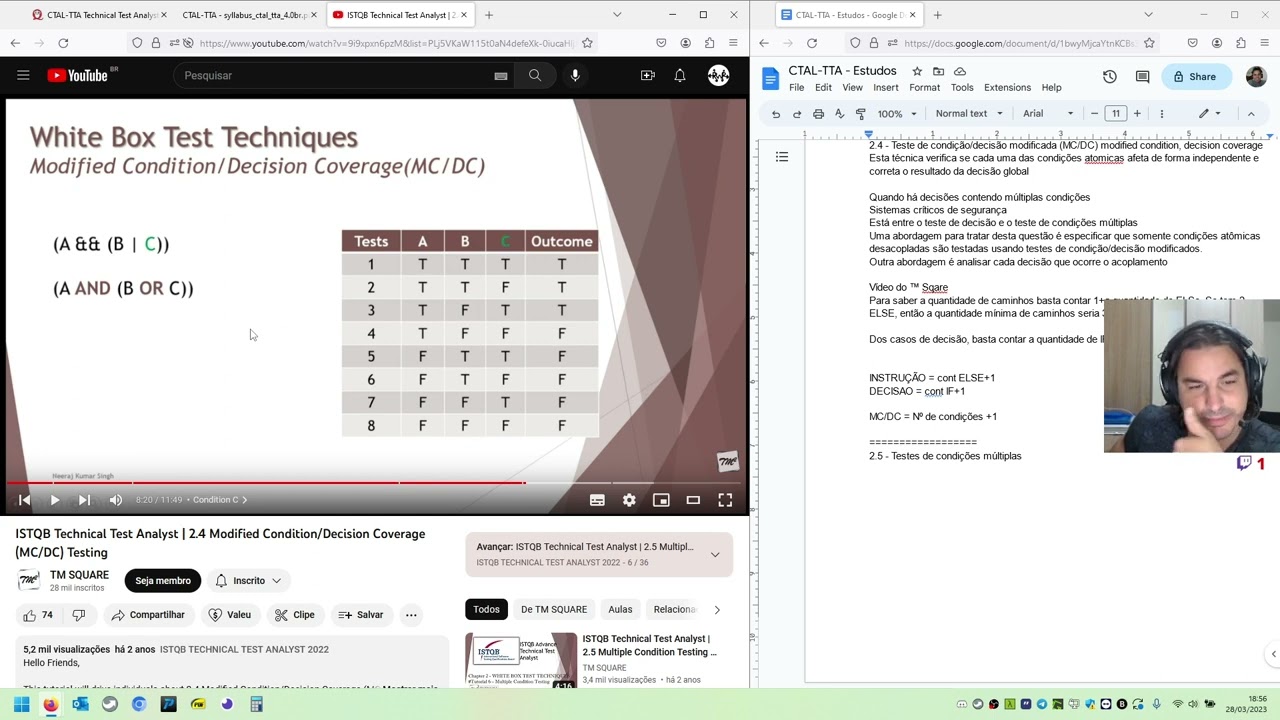Screen dimensions: 1280x720
Task: Enter fullscreen in the video player
Action: 725,500
